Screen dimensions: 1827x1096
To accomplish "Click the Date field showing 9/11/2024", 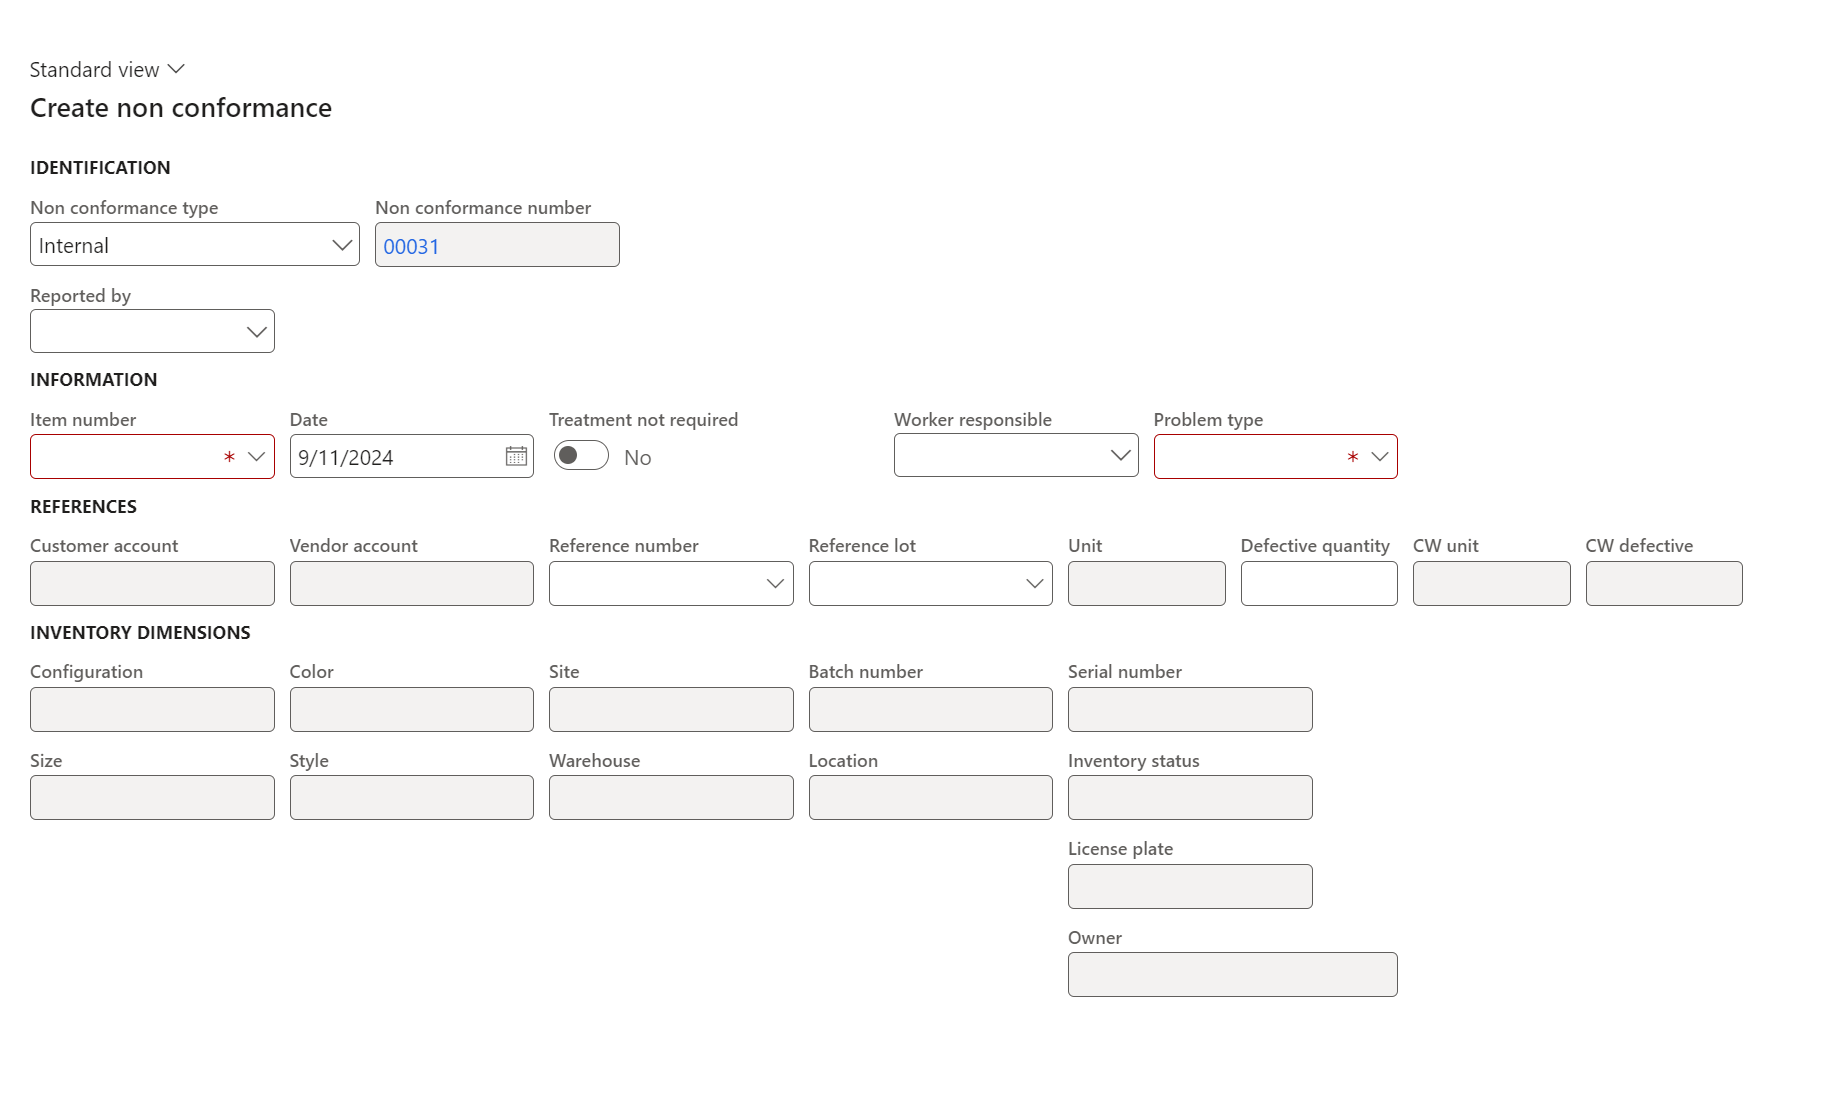I will pos(395,457).
